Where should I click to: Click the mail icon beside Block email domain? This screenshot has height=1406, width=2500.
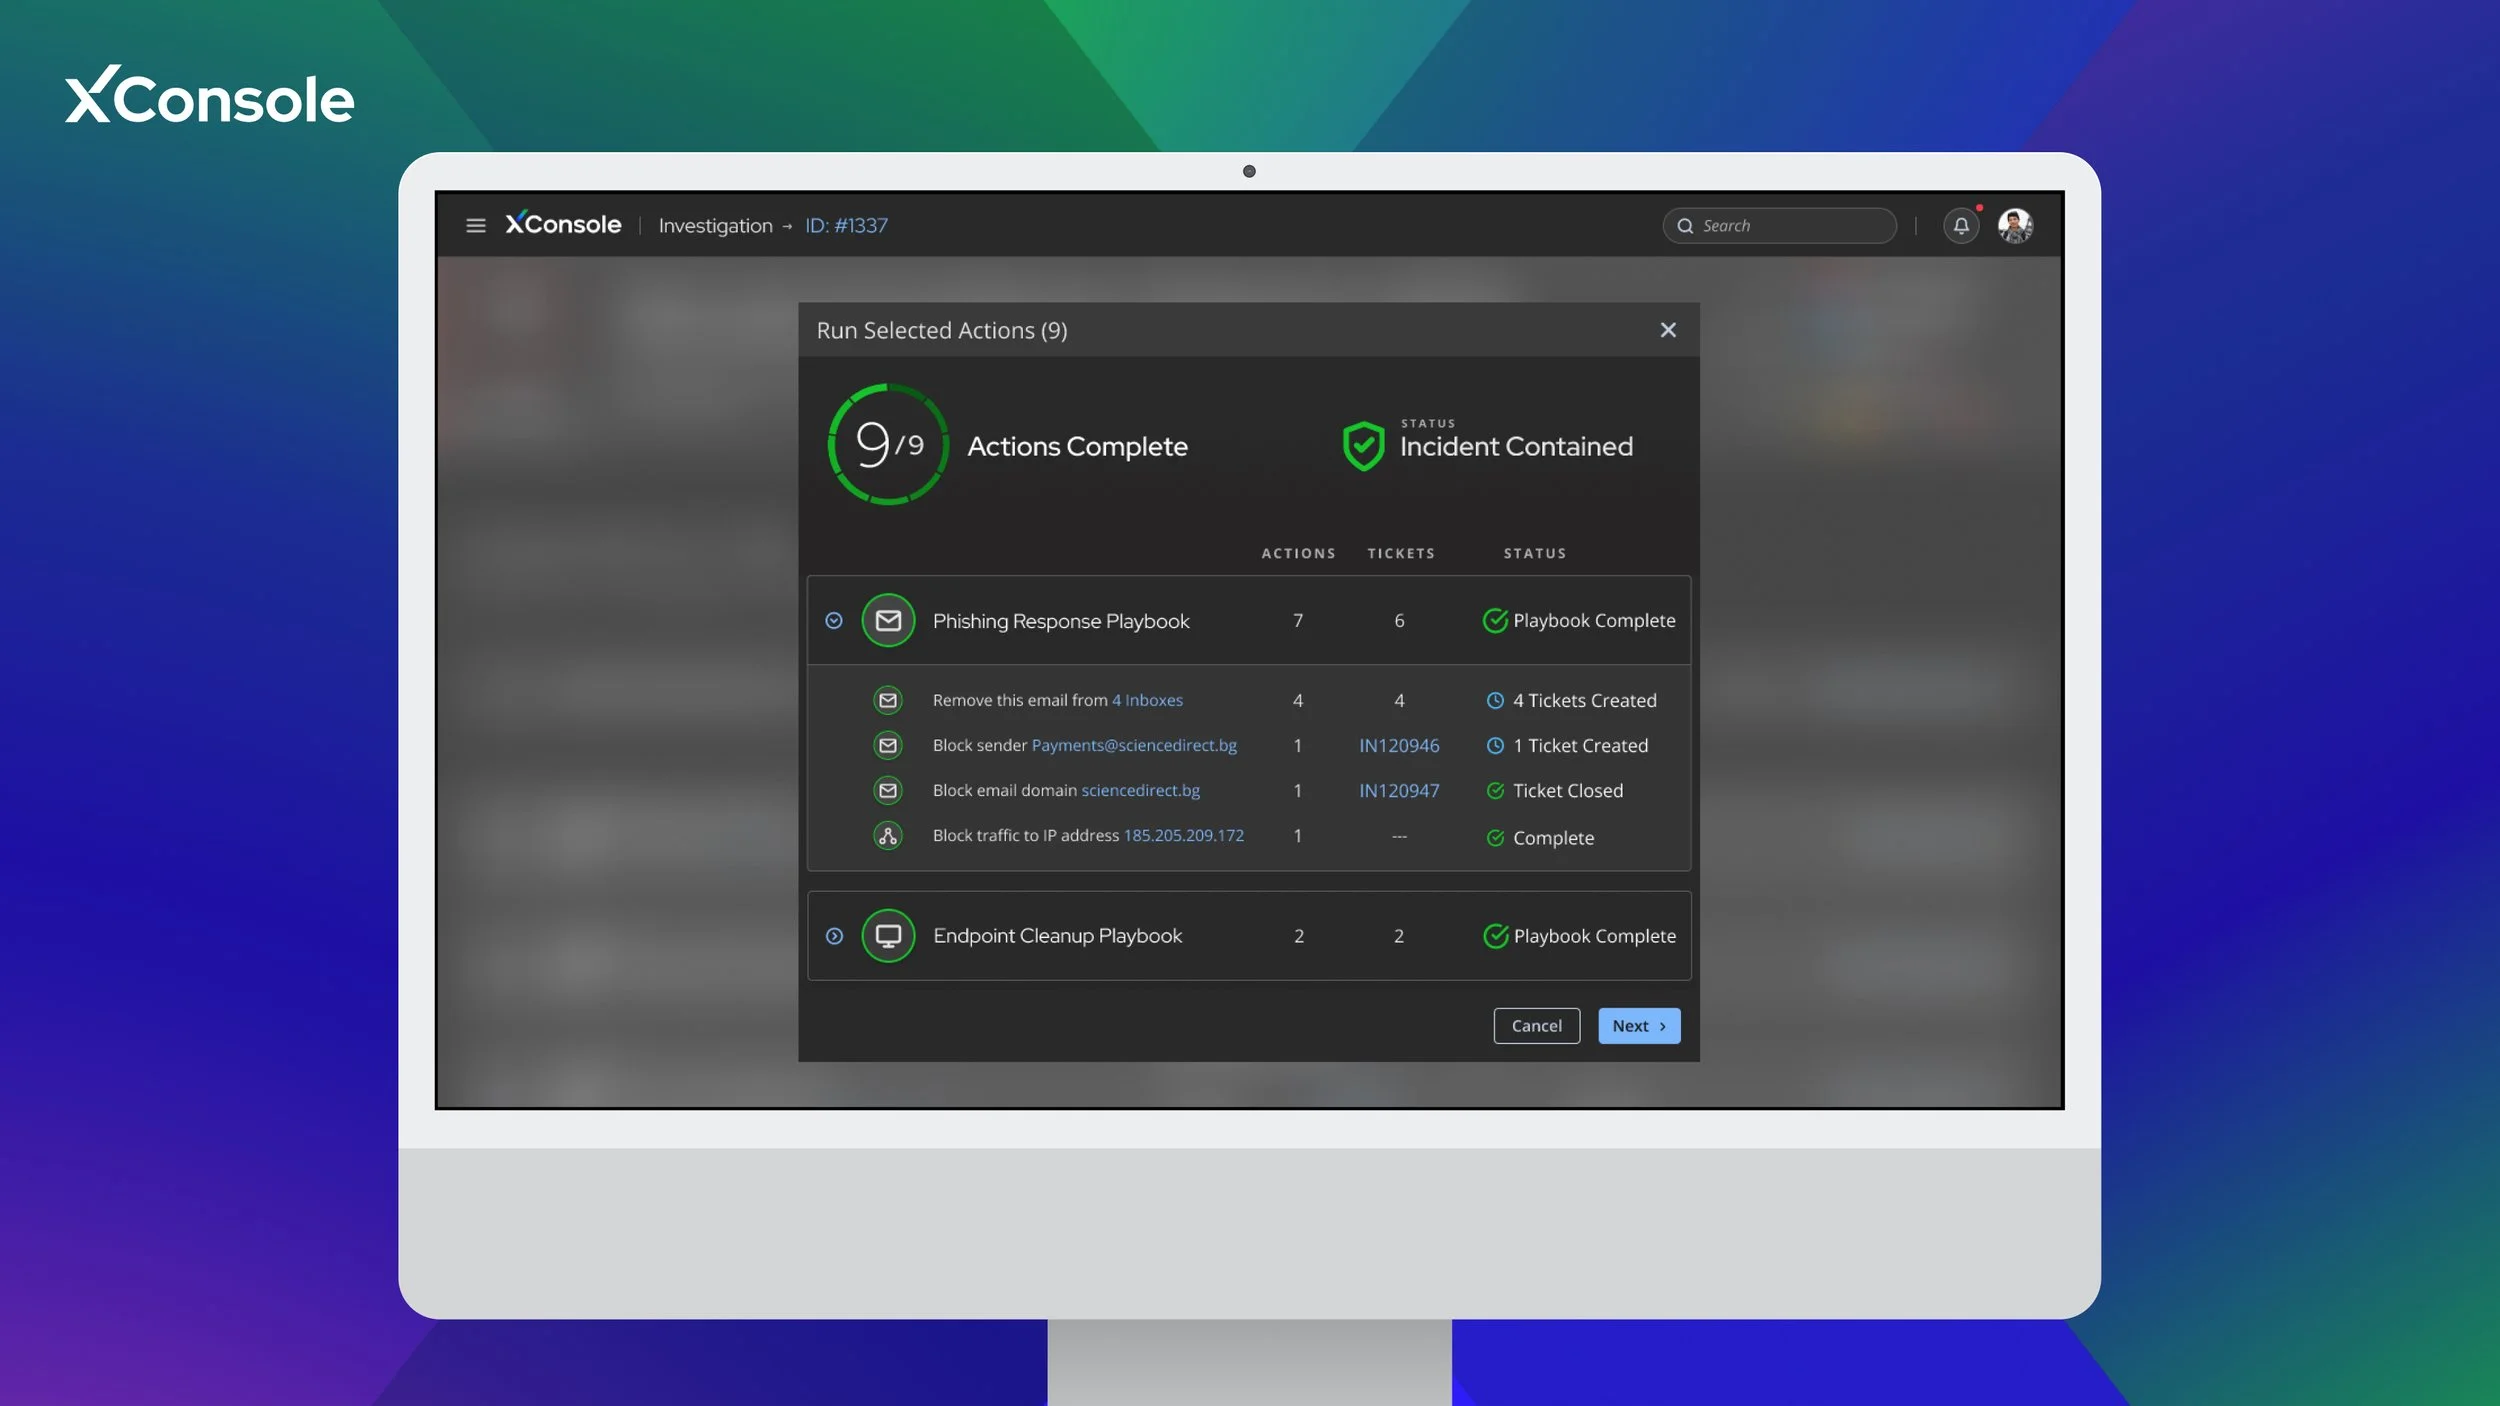[x=888, y=791]
